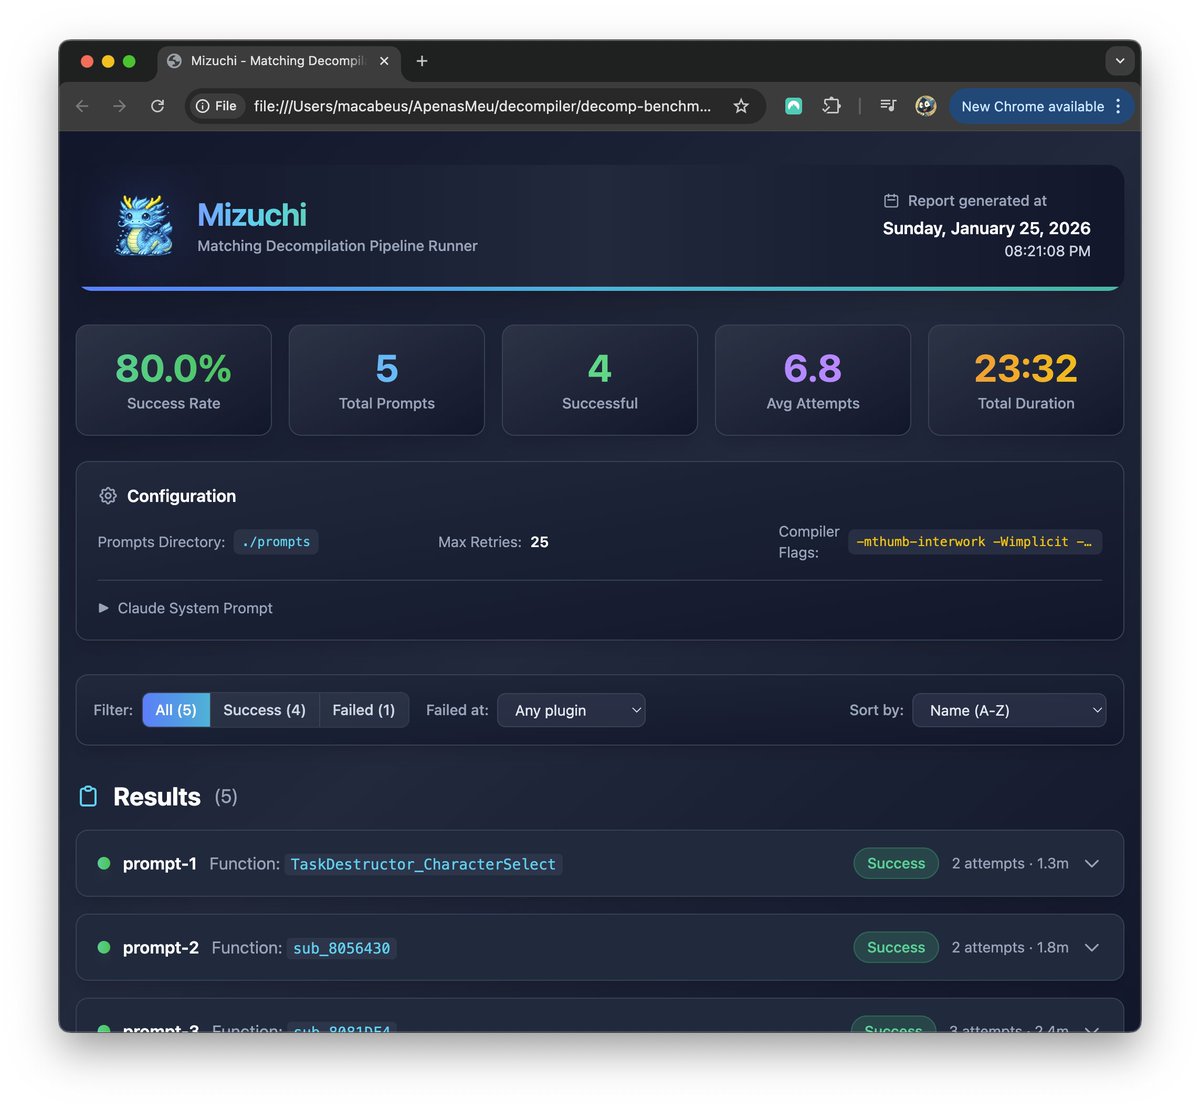The width and height of the screenshot is (1200, 1110).
Task: Filter results by Failed (1)
Action: pyautogui.click(x=364, y=710)
